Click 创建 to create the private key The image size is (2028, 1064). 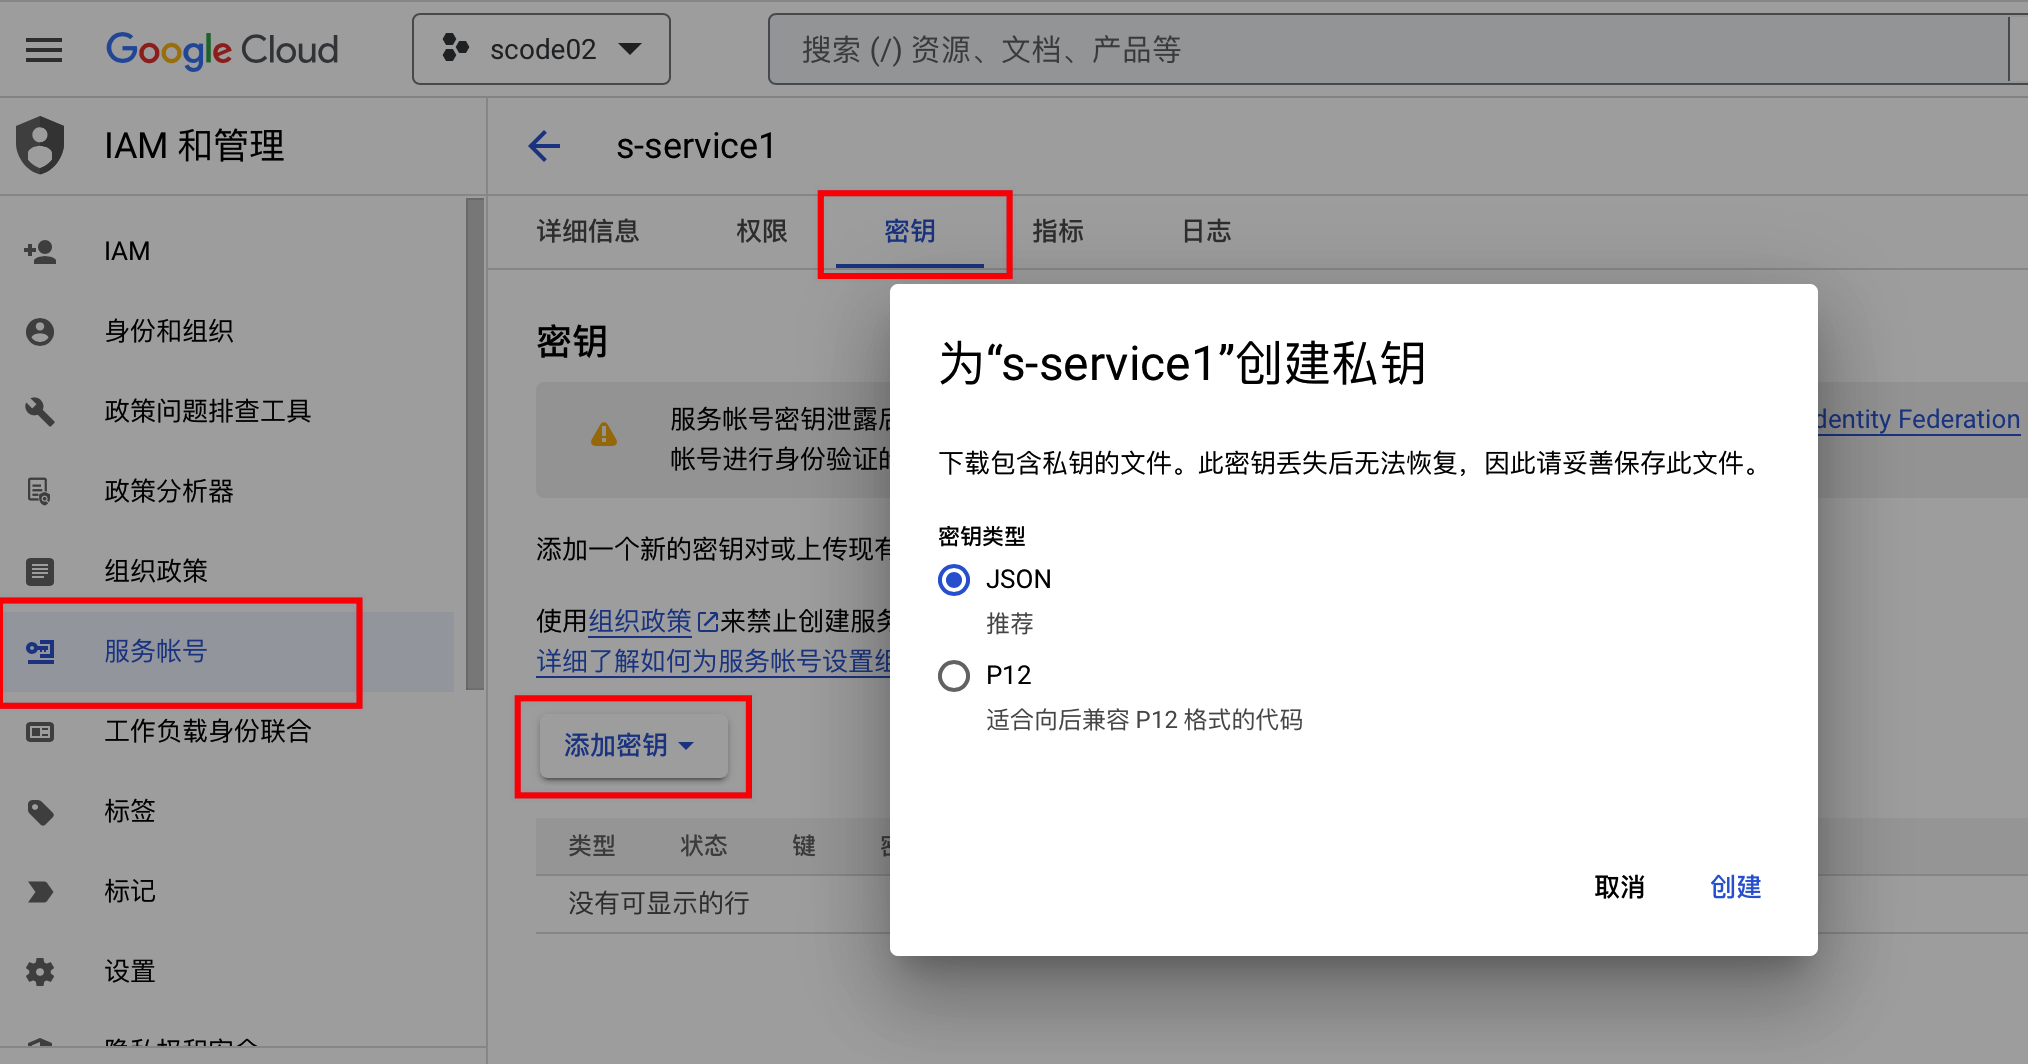1735,887
